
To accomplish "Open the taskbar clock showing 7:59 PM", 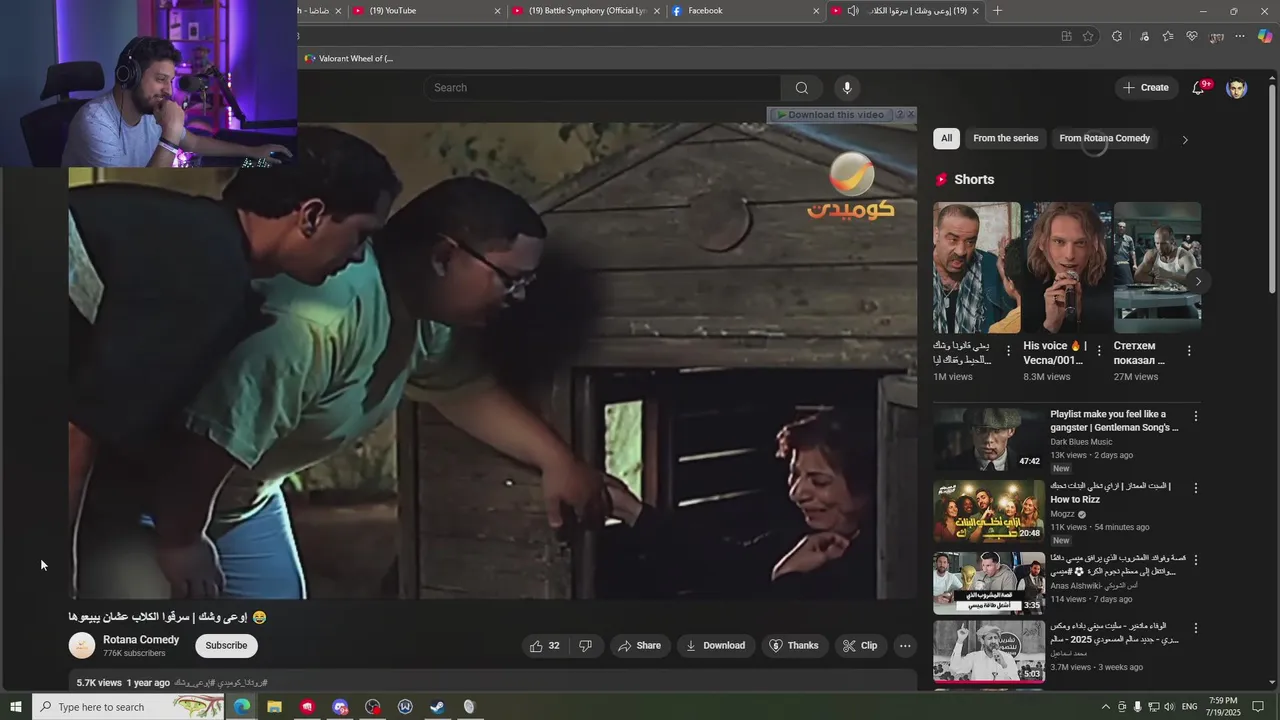I will 1223,707.
